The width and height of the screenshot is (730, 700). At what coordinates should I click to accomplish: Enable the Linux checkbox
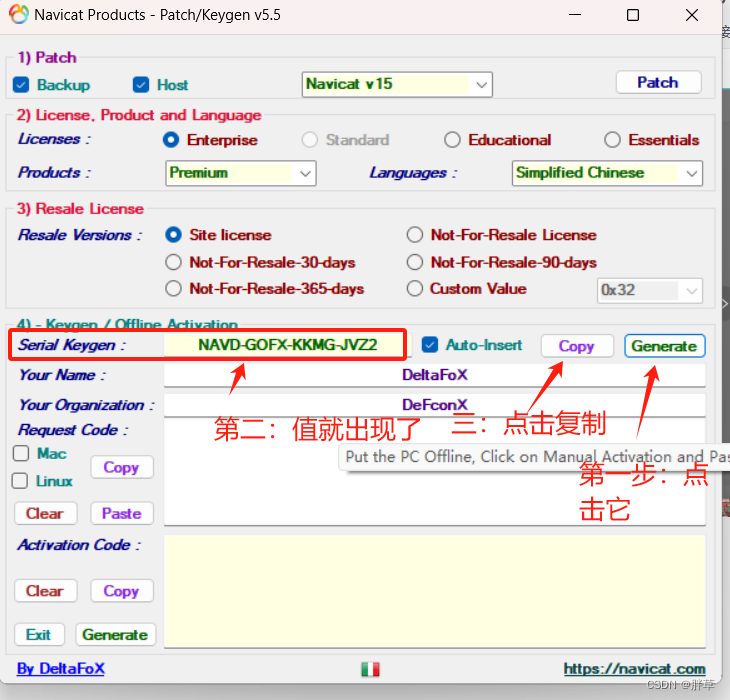coord(20,481)
